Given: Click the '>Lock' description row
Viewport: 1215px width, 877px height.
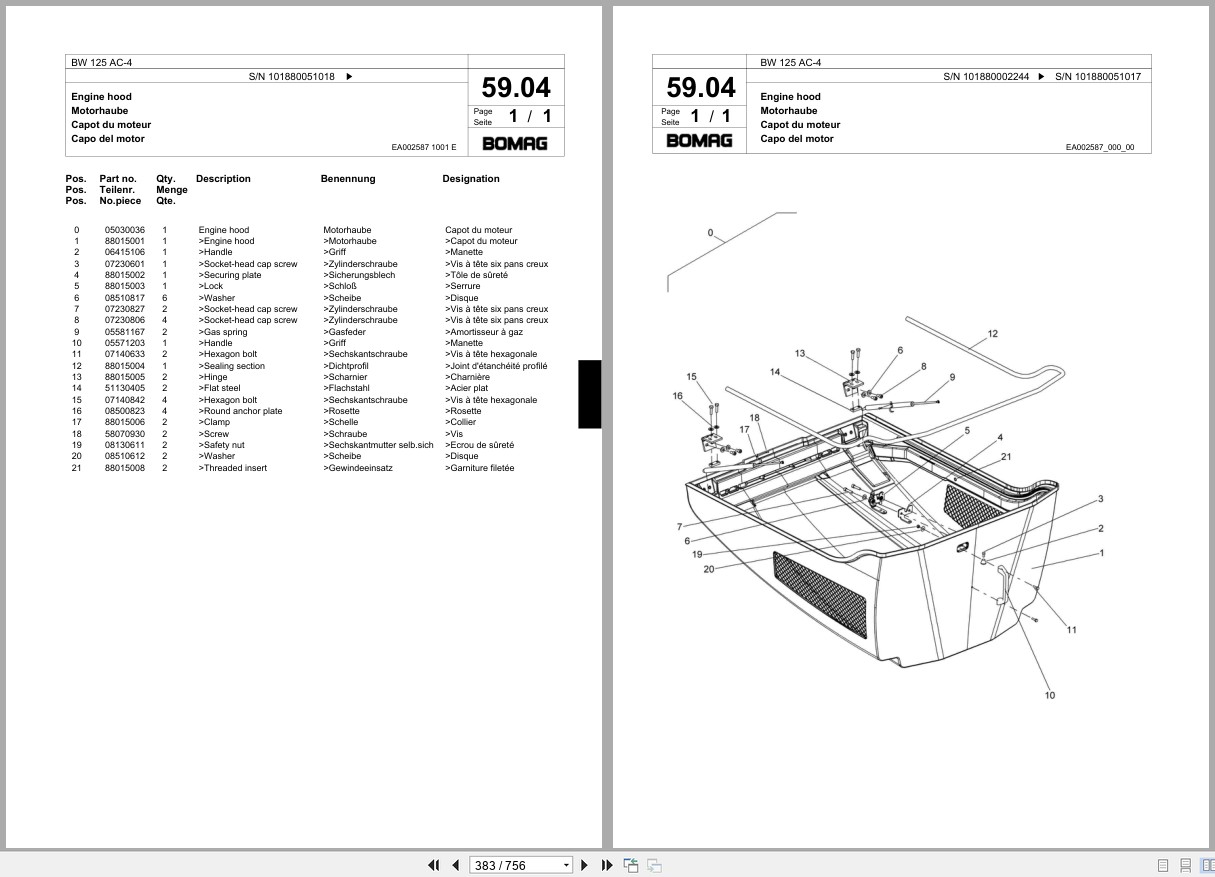Looking at the screenshot, I should [211, 286].
